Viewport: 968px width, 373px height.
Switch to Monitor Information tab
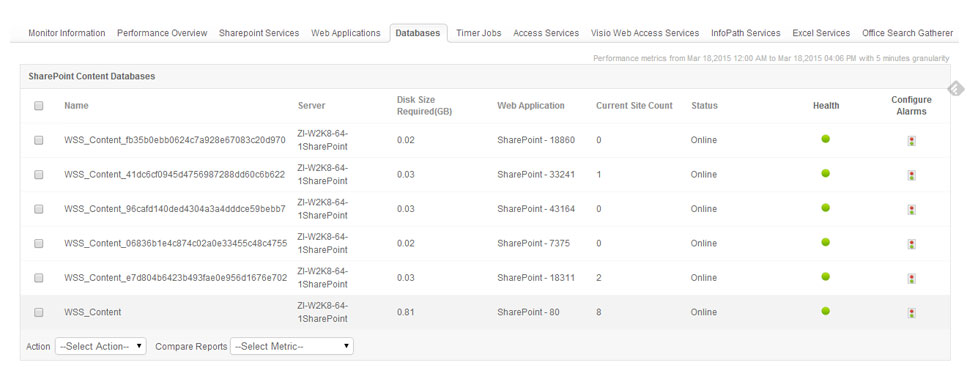[67, 33]
